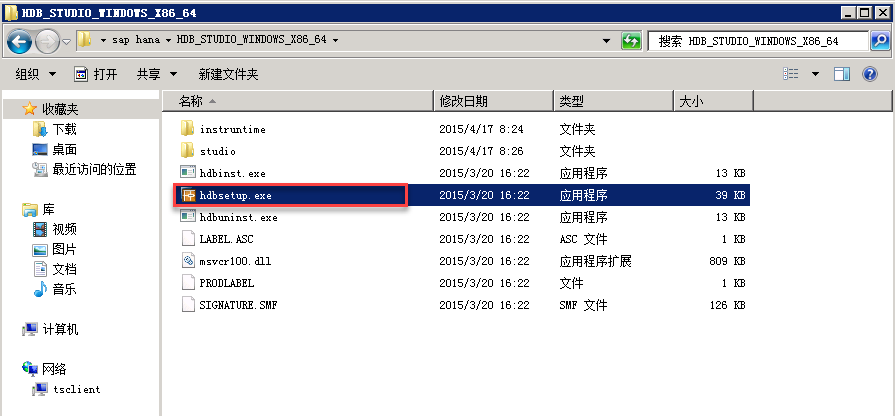895x416 pixels.
Task: Open the 图片 library
Action: coord(64,249)
